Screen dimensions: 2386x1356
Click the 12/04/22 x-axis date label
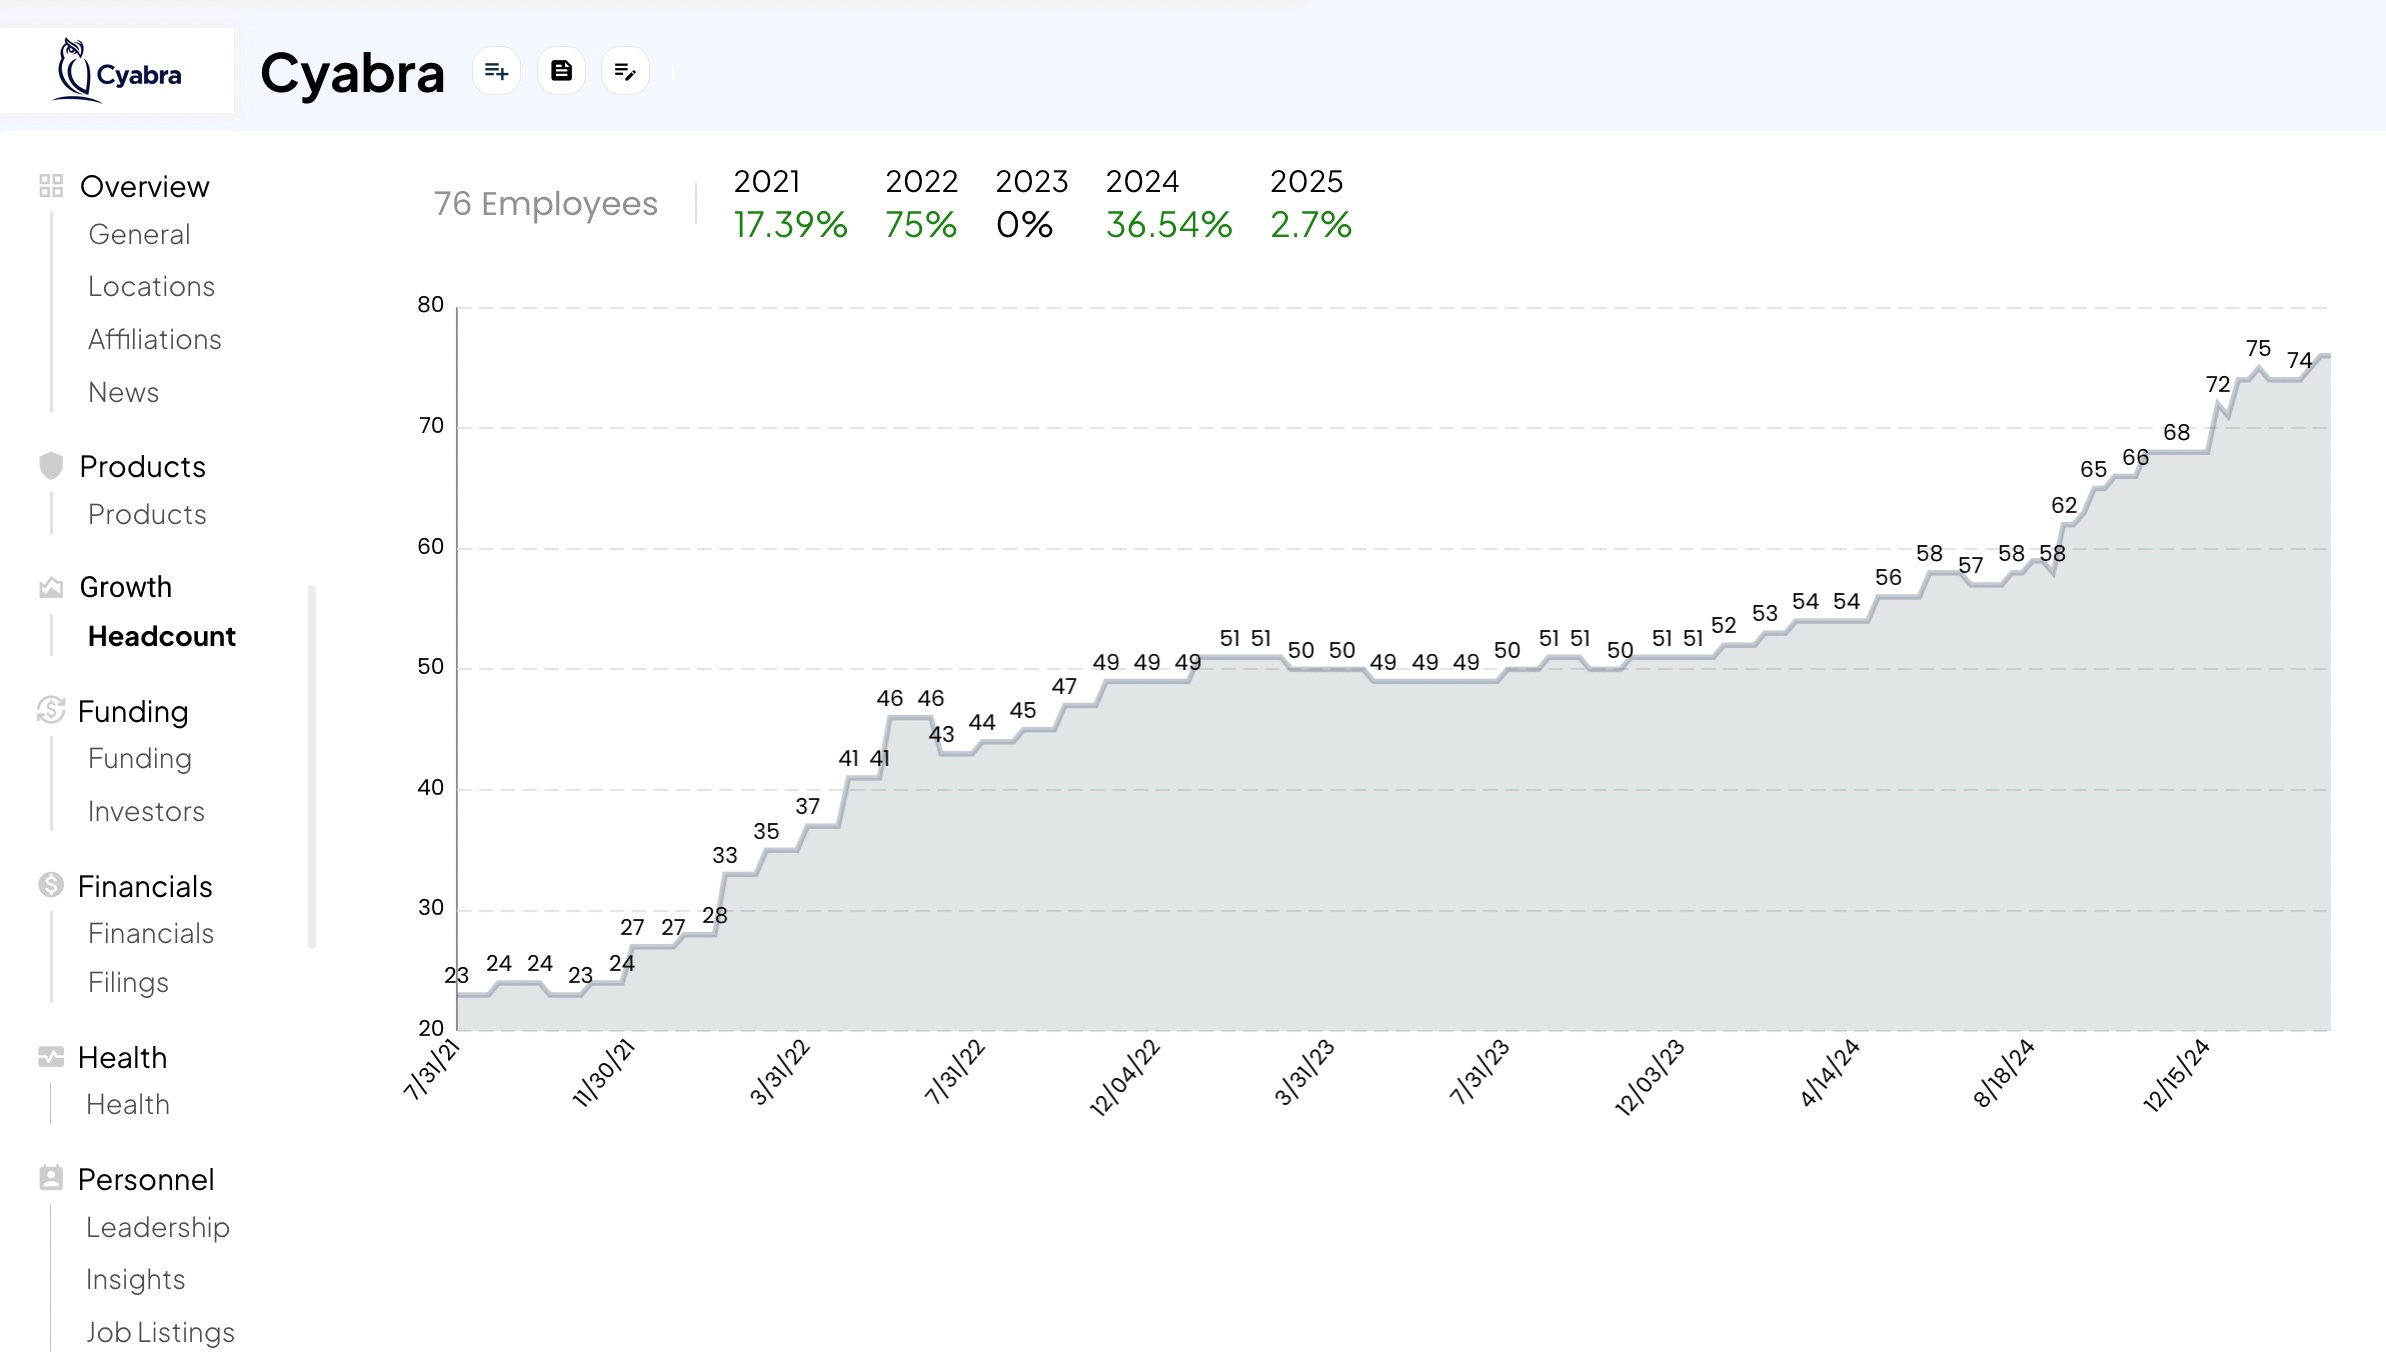(1124, 1077)
